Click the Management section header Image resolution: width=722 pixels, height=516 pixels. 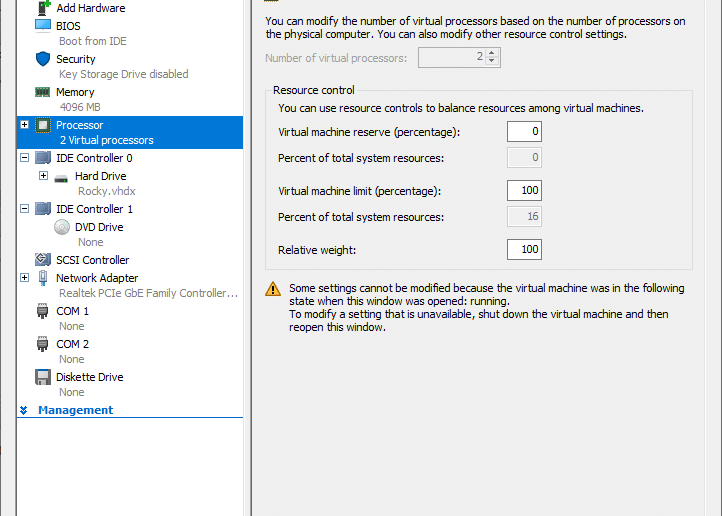[x=75, y=410]
